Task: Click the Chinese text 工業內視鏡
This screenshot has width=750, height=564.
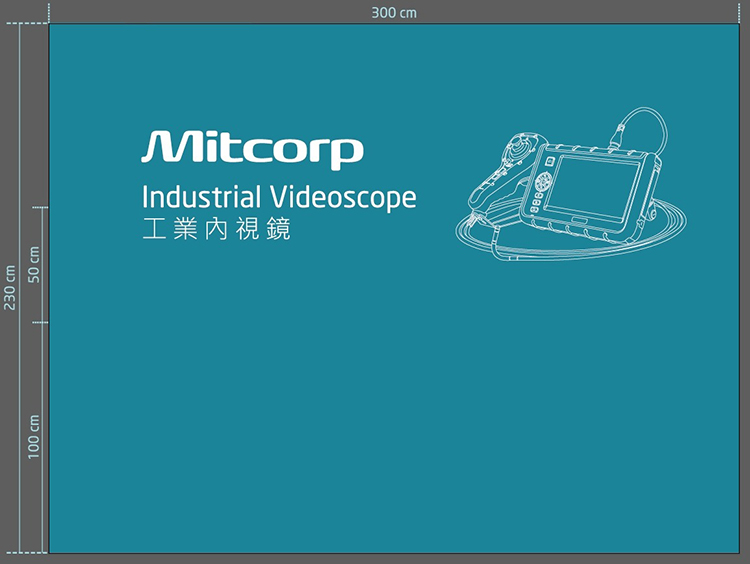Action: click(216, 229)
